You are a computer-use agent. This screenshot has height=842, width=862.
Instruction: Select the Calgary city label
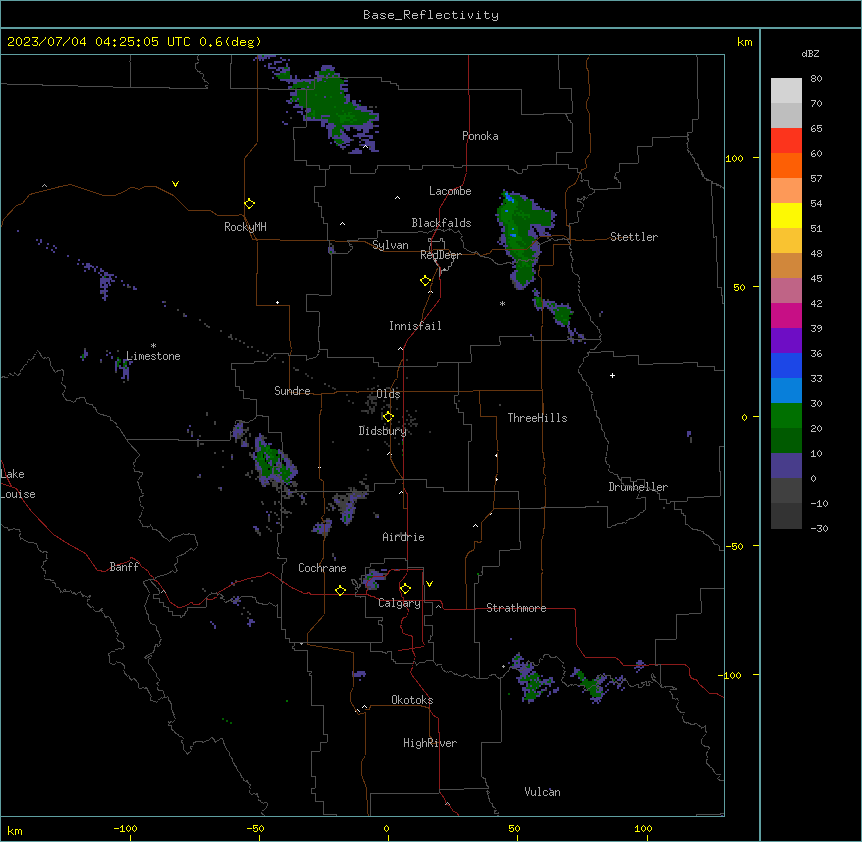coord(399,603)
